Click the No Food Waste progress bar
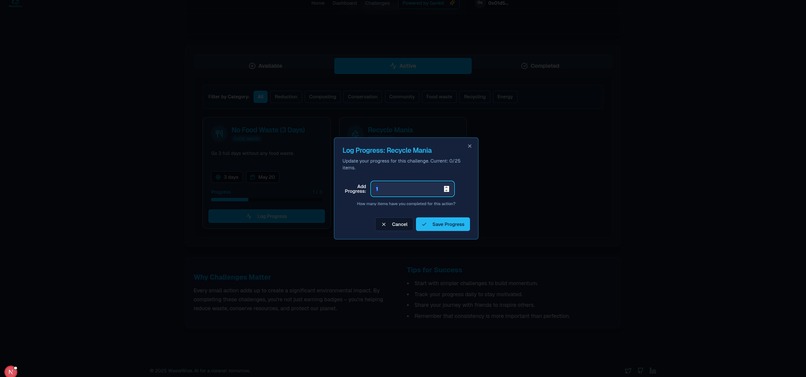This screenshot has height=377, width=806. tap(266, 200)
